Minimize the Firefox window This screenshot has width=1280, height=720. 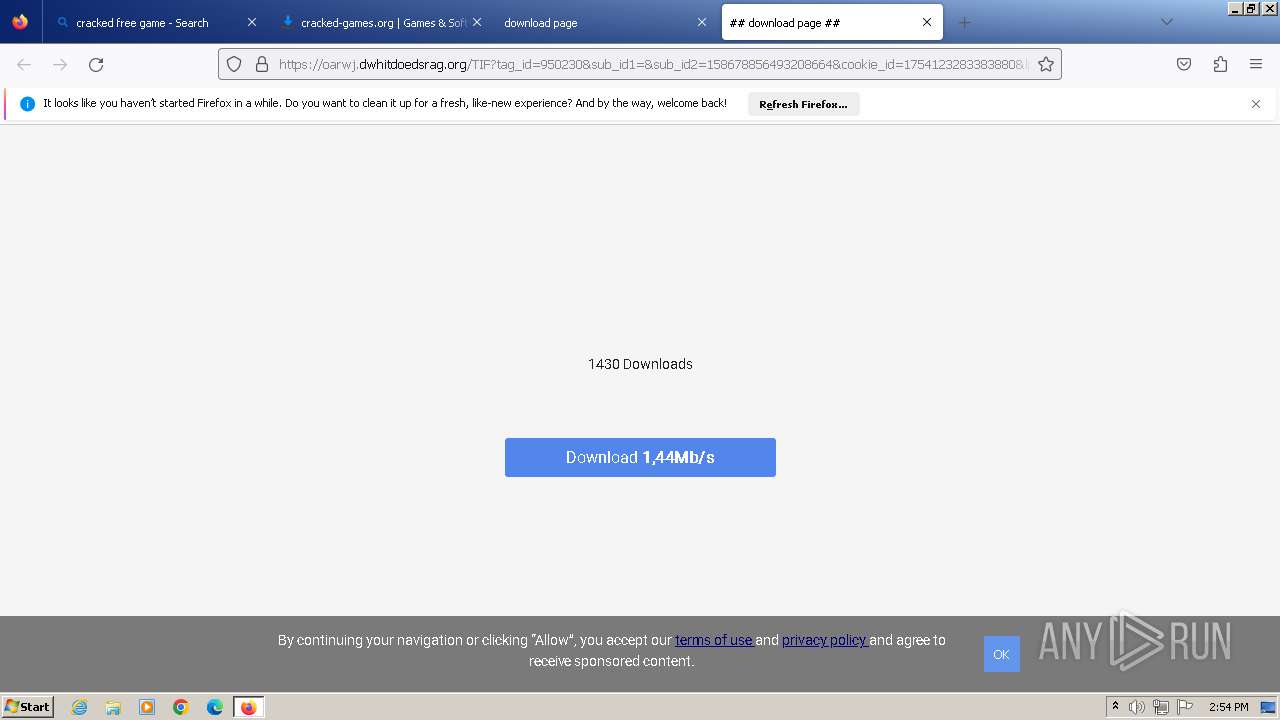pyautogui.click(x=1236, y=8)
